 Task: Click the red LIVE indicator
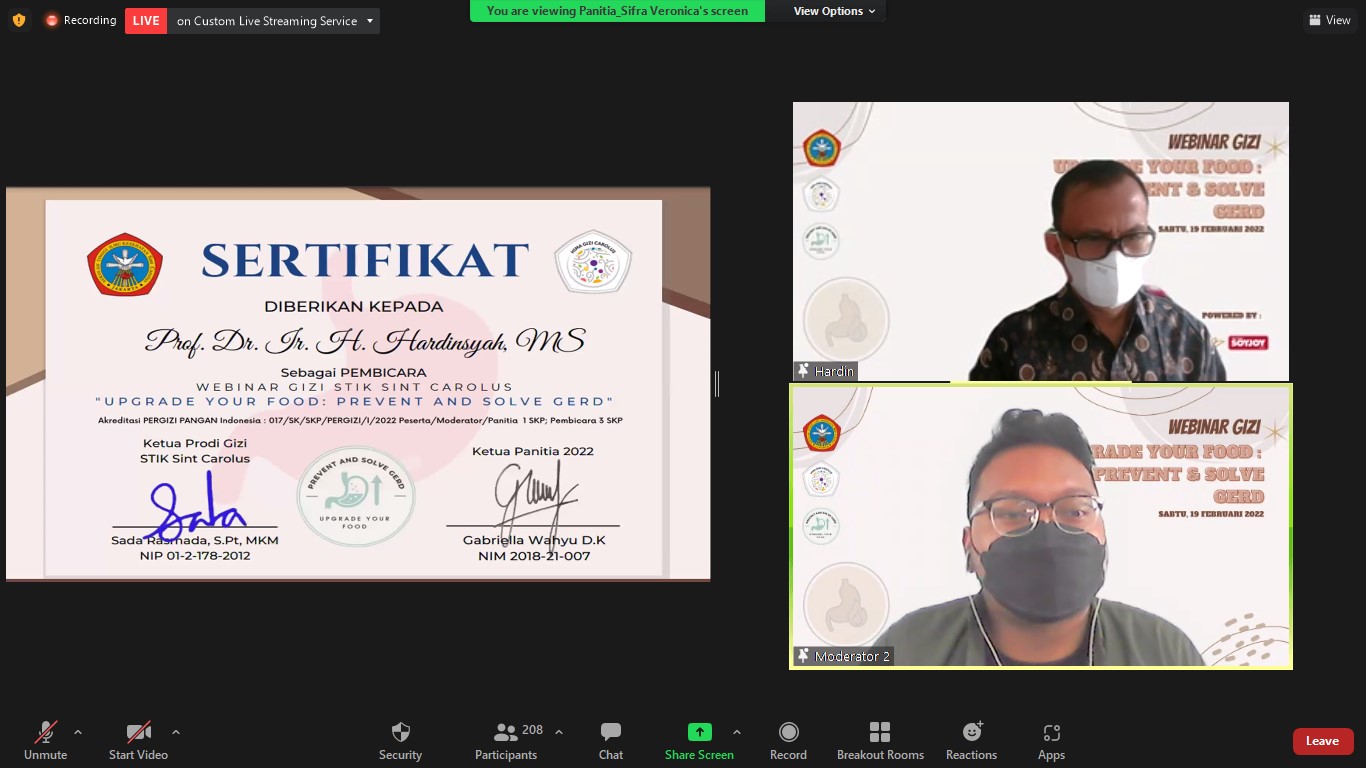pyautogui.click(x=146, y=21)
